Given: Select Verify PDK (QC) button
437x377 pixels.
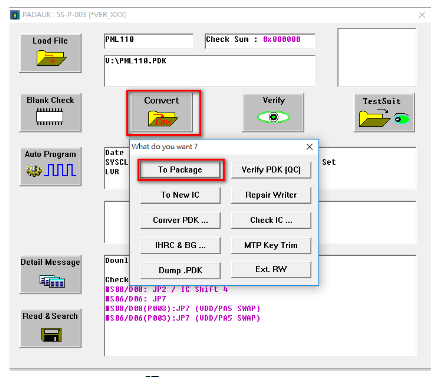Looking at the screenshot, I should coord(271,170).
